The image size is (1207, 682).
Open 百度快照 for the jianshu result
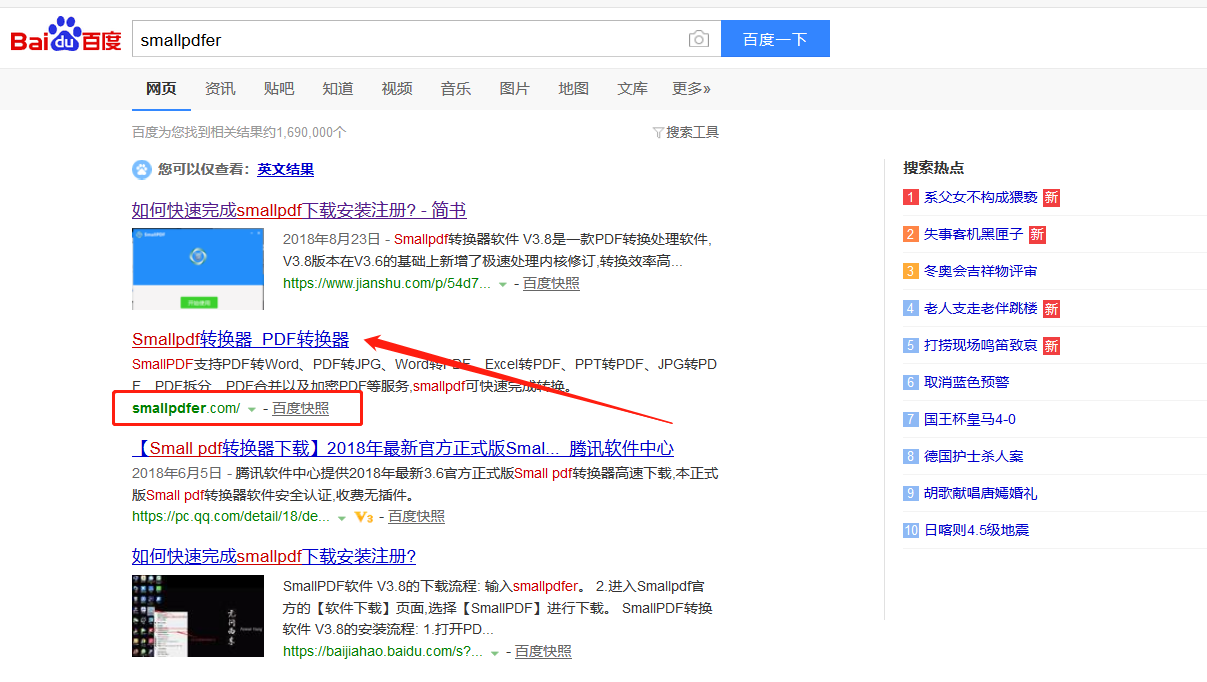(x=551, y=284)
